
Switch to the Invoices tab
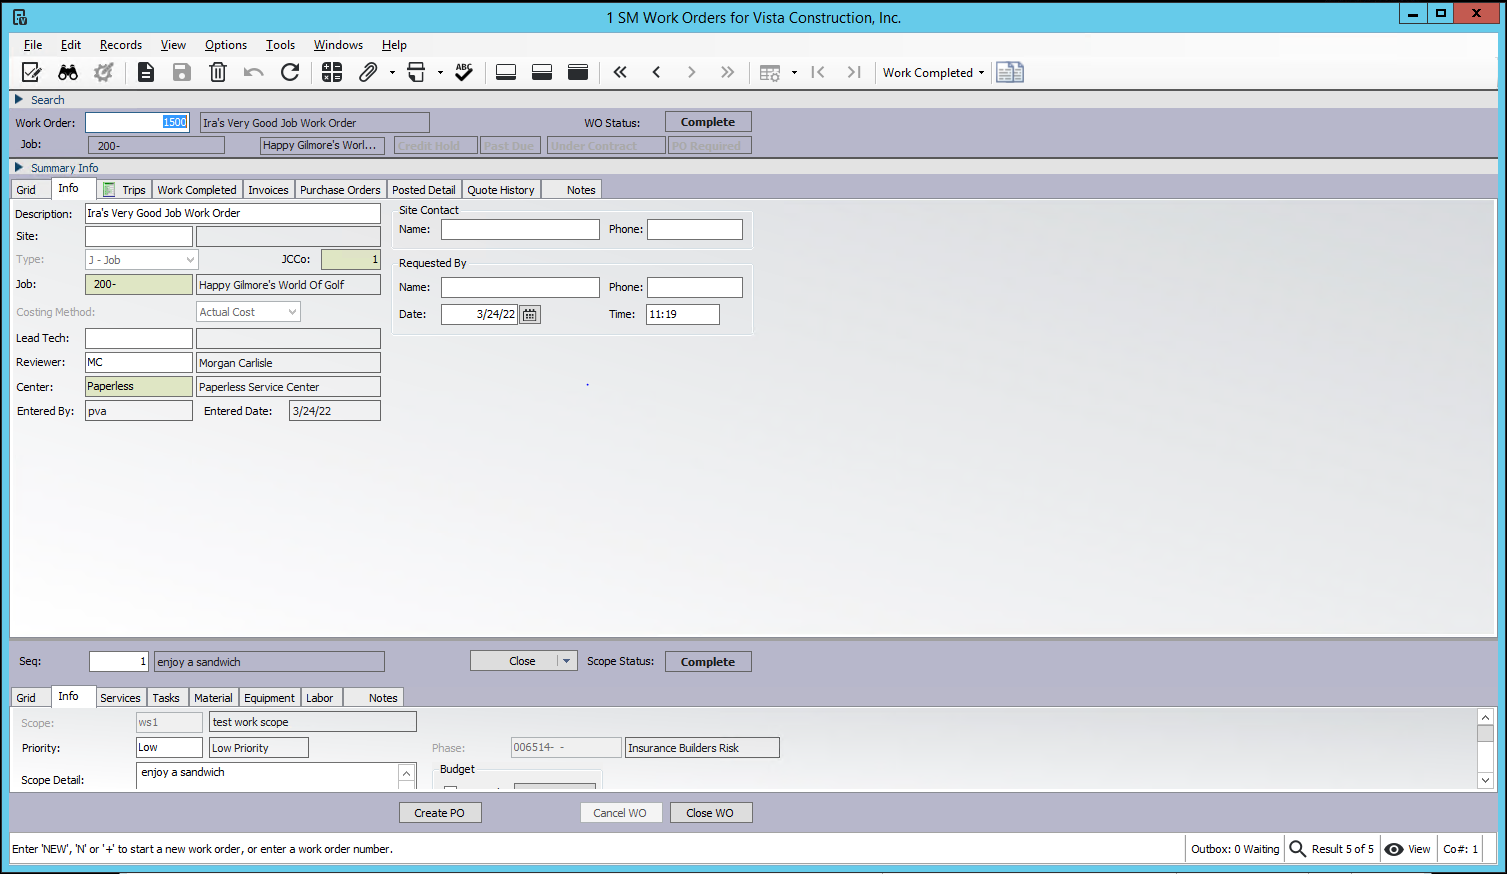268,190
